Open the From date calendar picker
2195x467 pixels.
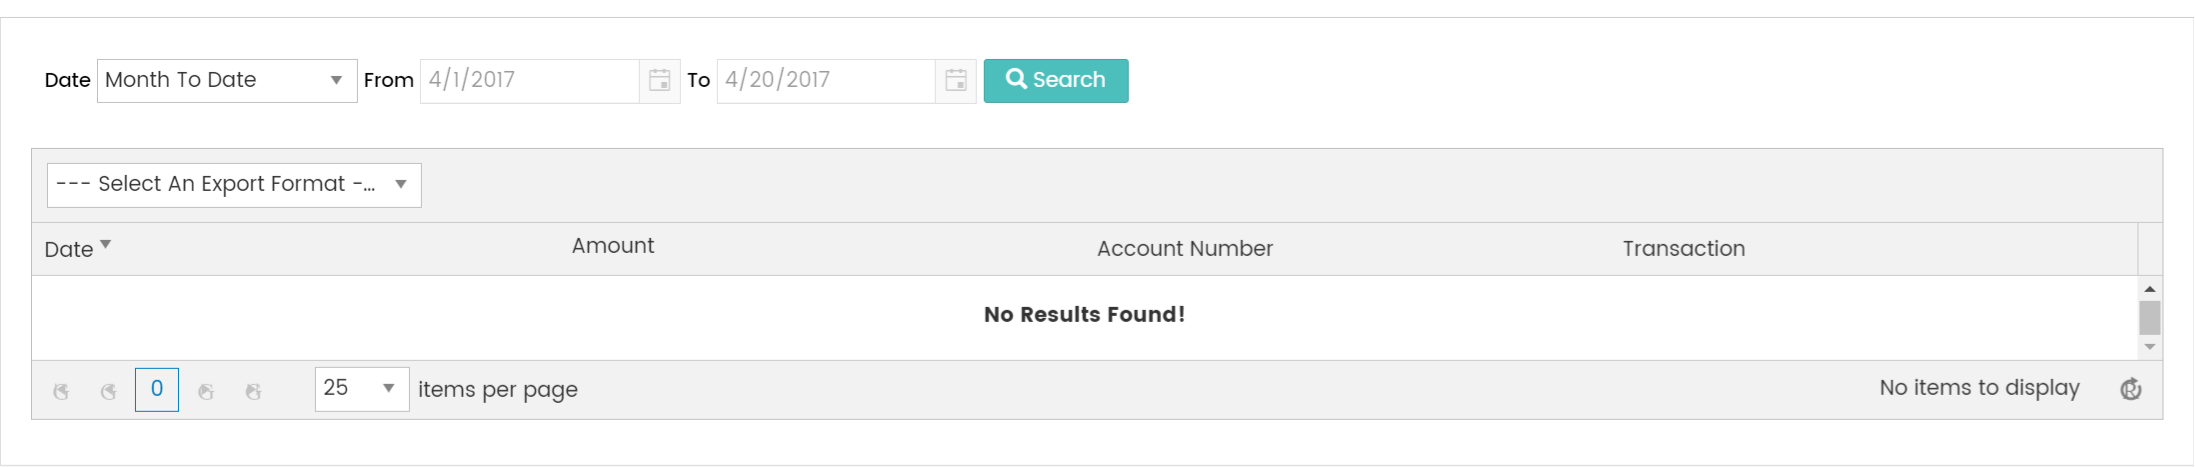click(x=659, y=81)
